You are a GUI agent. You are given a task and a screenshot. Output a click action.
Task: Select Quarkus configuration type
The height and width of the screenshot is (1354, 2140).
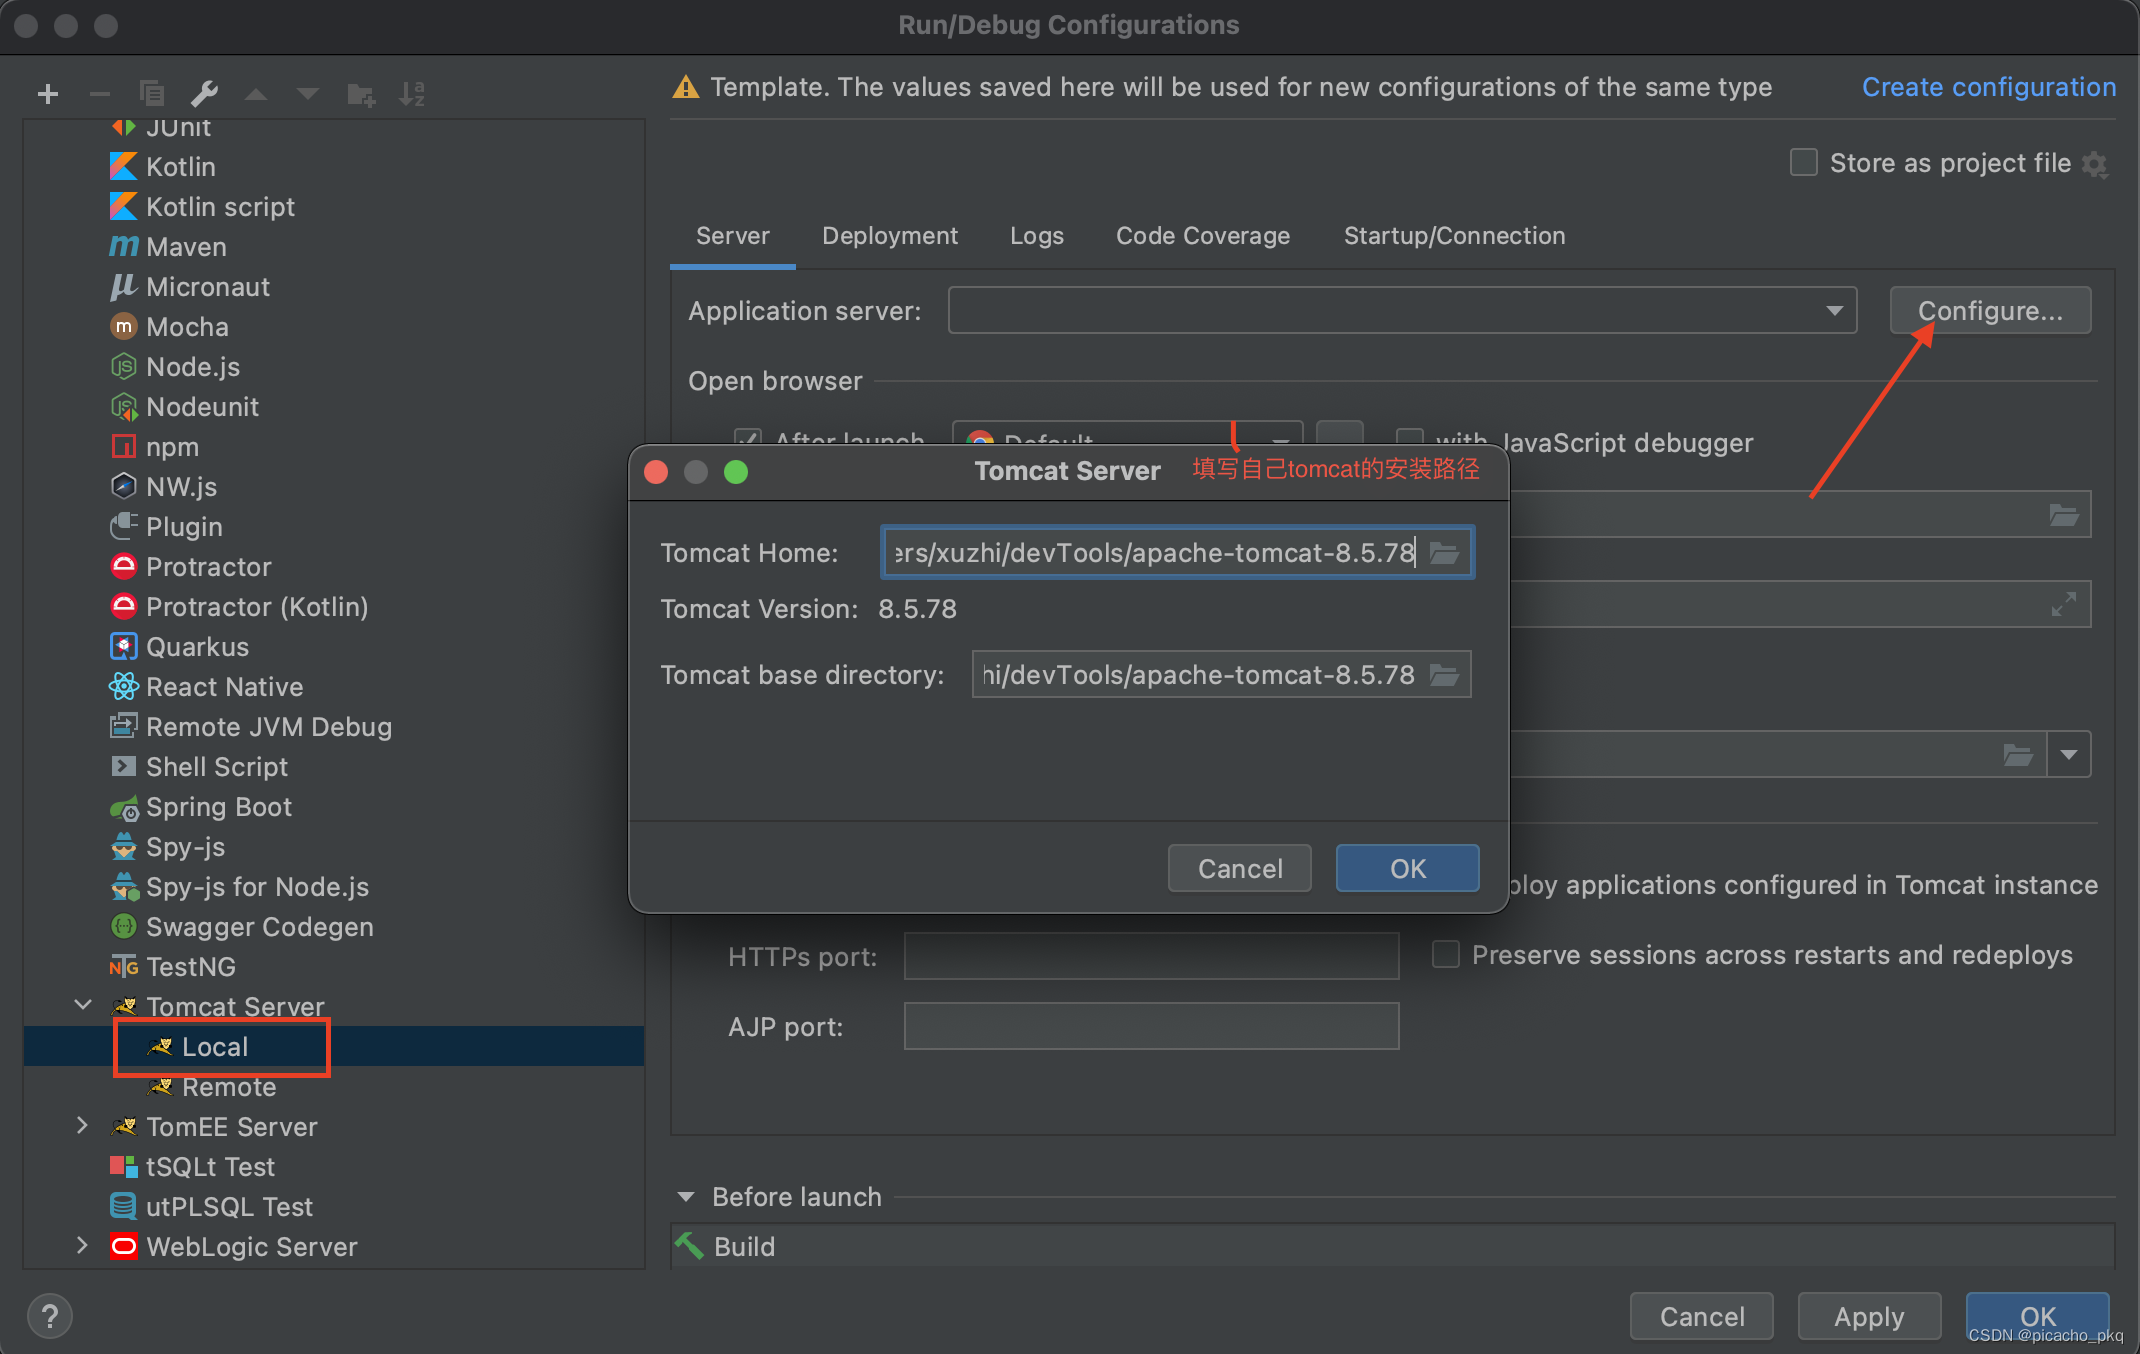tap(197, 646)
